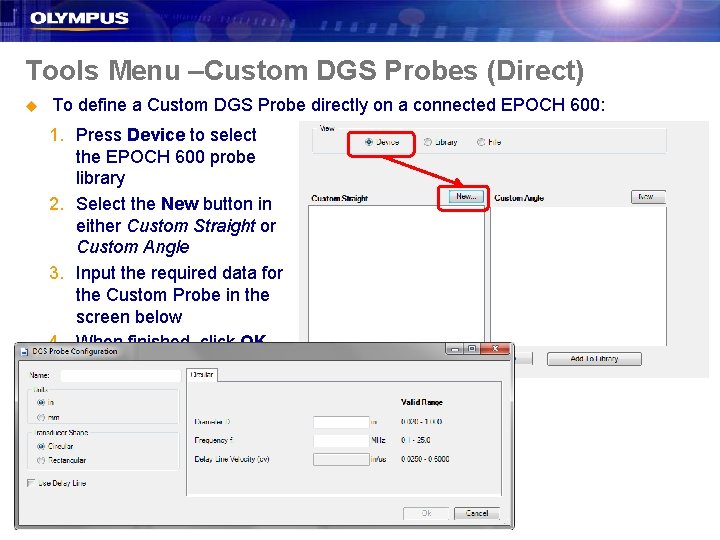Click the Add To Library button
The height and width of the screenshot is (540, 720).
point(594,359)
